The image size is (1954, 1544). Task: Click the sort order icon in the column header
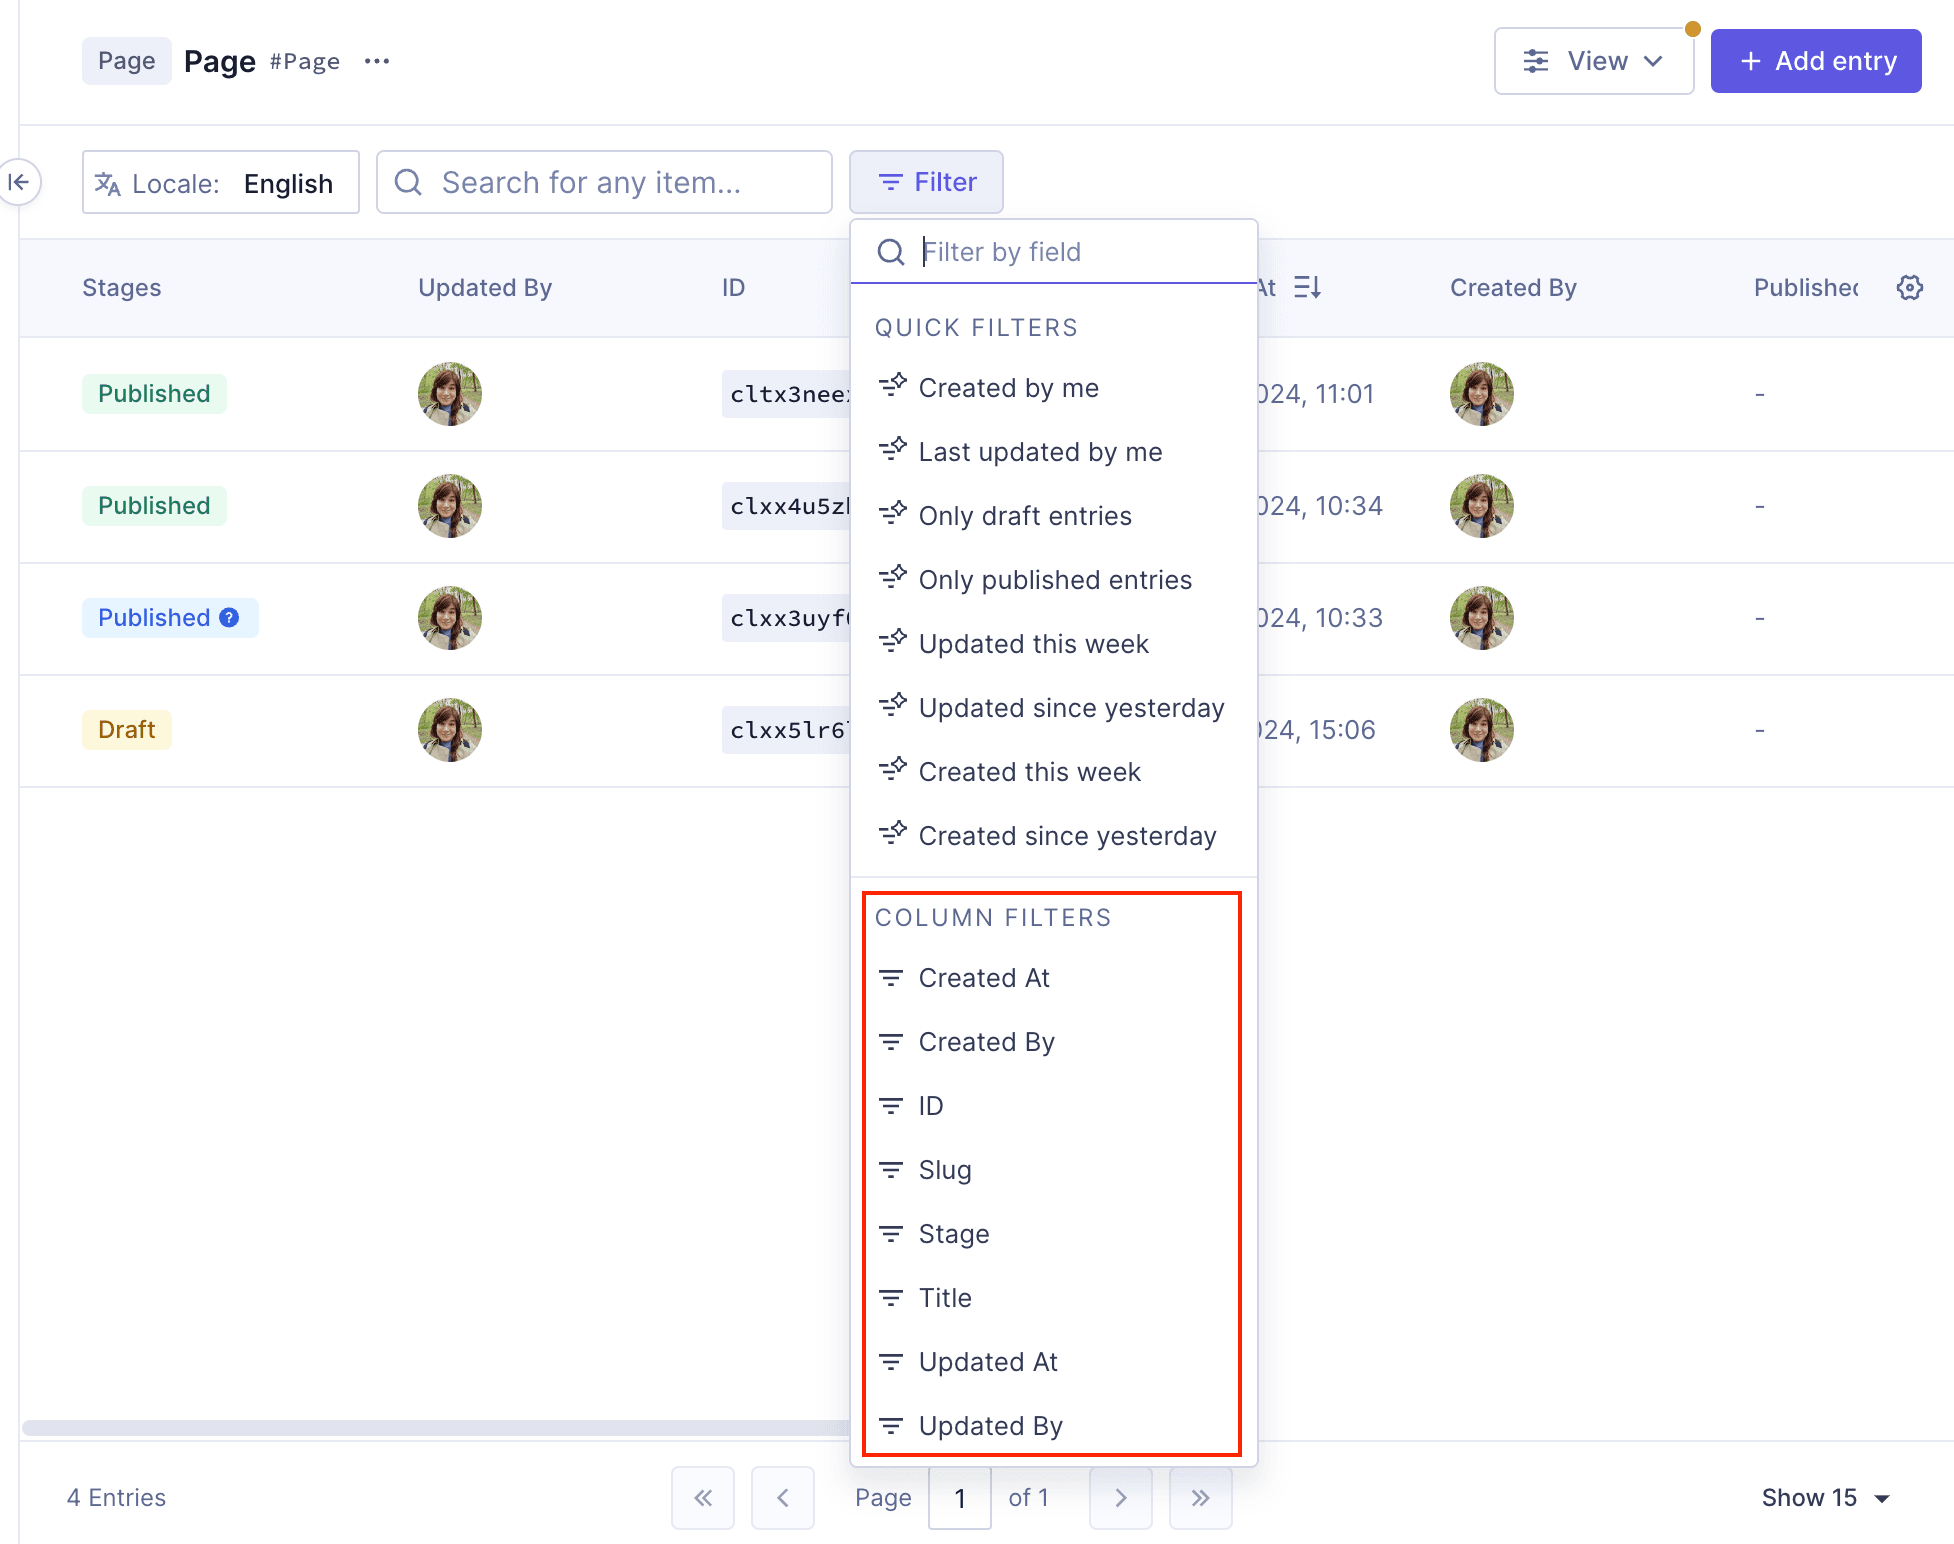tap(1307, 287)
